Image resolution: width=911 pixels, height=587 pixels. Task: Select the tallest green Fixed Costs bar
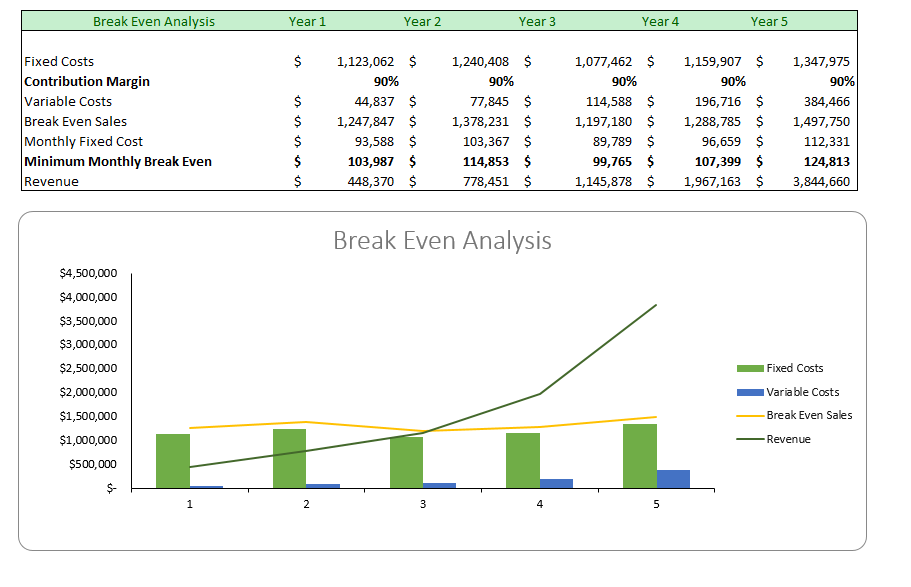(638, 455)
